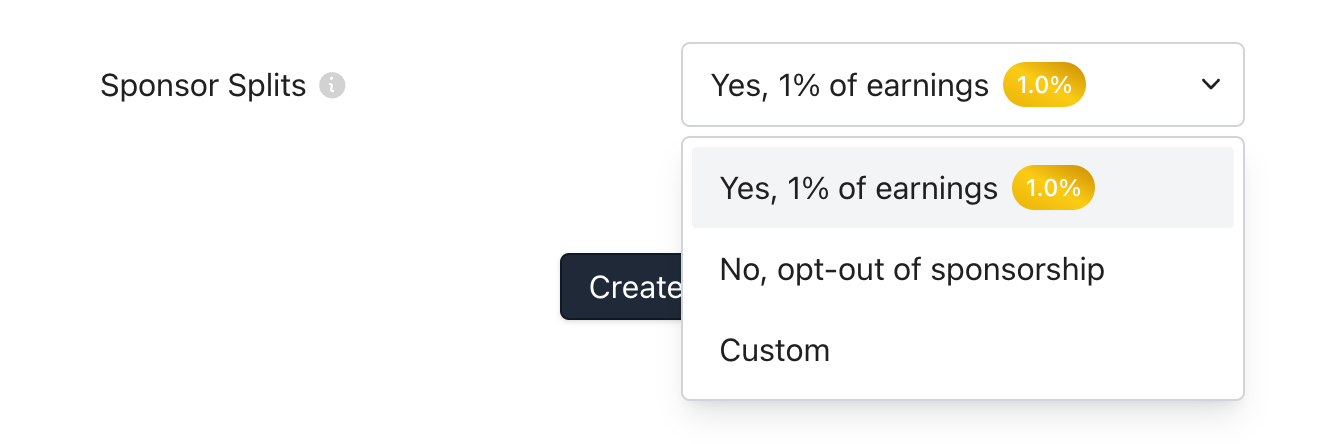Click the Sponsor Splits info icon
Screen dimensions: 1342x444
click(x=332, y=86)
